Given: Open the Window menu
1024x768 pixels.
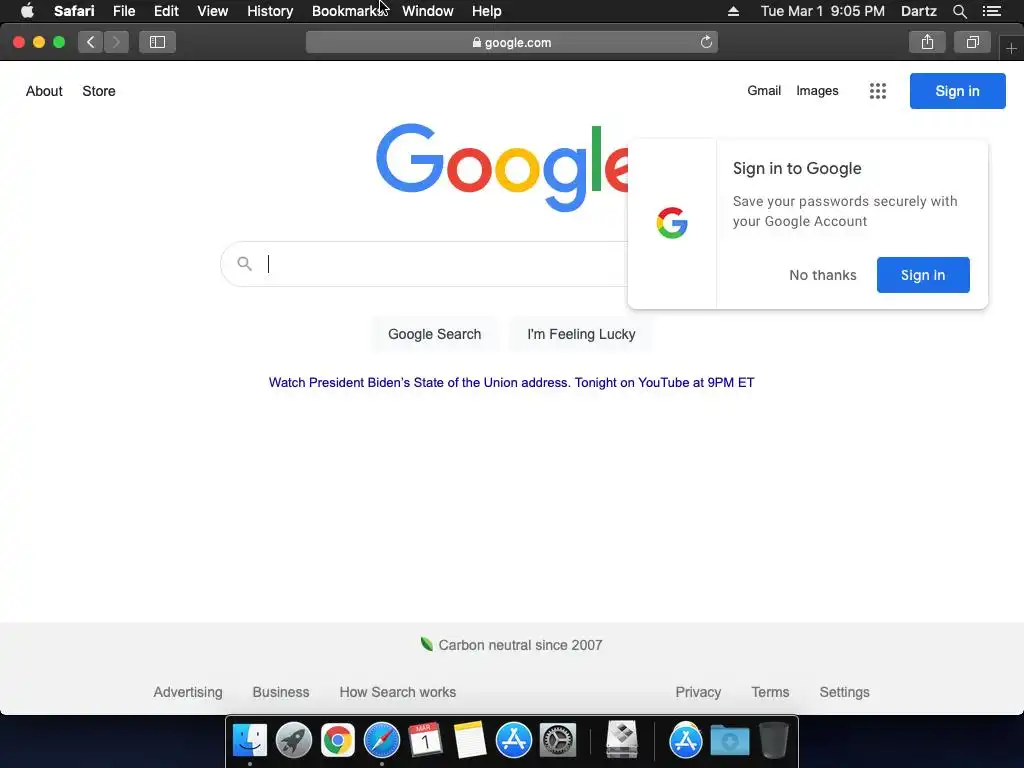Looking at the screenshot, I should (428, 11).
